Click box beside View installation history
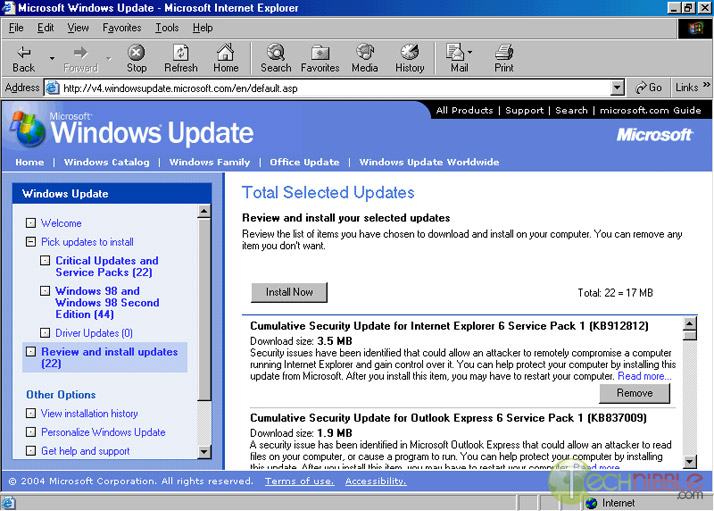Screen dimensions: 714x511 (31, 413)
